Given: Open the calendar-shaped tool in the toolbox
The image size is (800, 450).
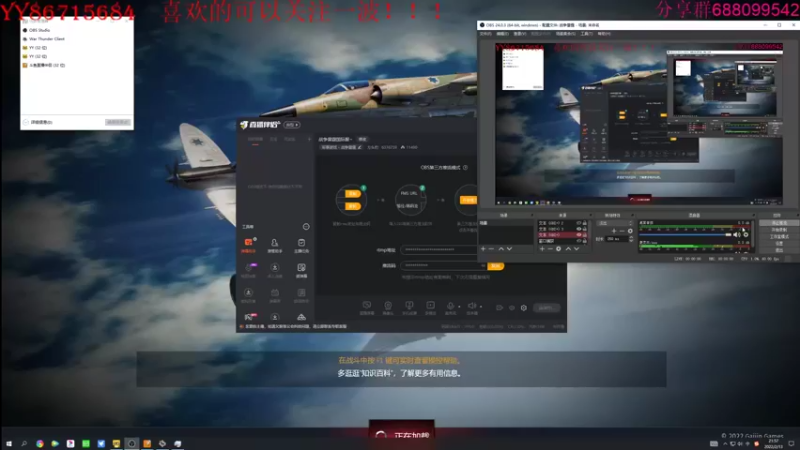Looking at the screenshot, I should pos(274,295).
